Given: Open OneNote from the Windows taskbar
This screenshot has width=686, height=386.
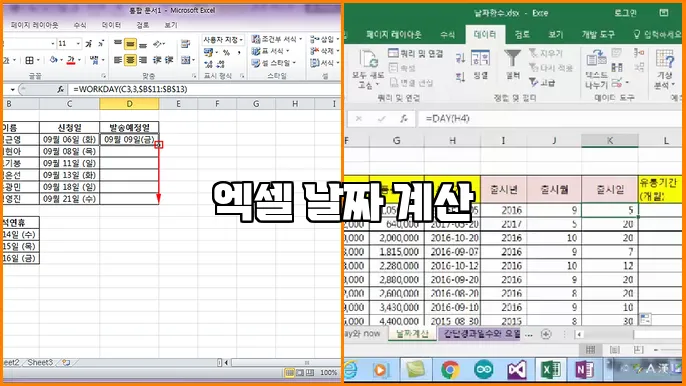Looking at the screenshot, I should (x=583, y=370).
